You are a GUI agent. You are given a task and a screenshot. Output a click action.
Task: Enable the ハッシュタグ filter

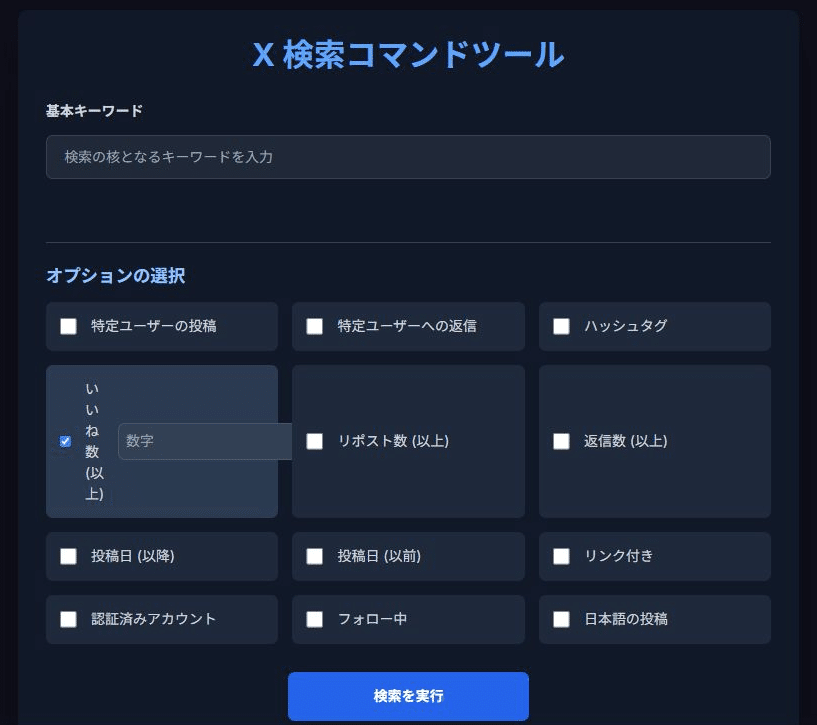(x=561, y=326)
